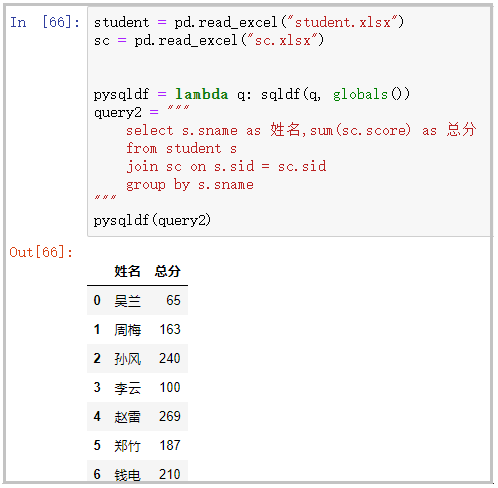Click the In [66] input prompt label
The image size is (498, 488).
coord(45,23)
